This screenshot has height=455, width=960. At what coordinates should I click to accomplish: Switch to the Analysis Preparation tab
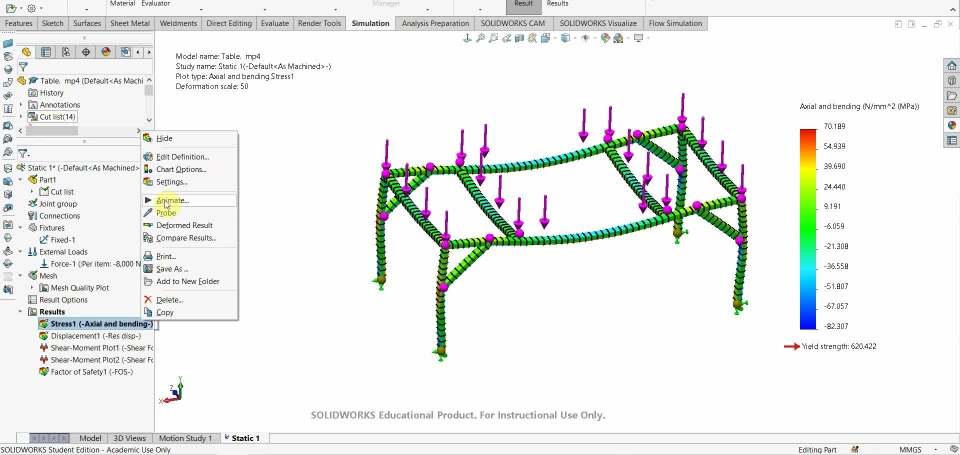click(x=435, y=23)
